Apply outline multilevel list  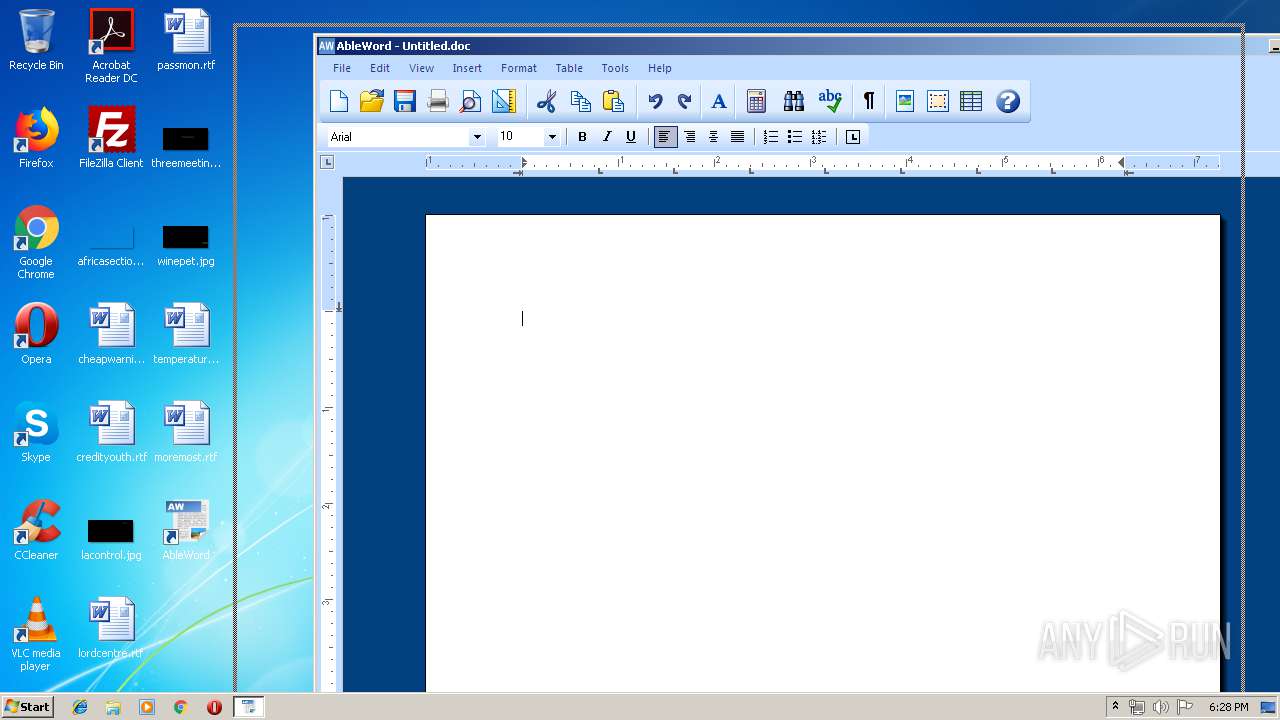click(x=819, y=137)
